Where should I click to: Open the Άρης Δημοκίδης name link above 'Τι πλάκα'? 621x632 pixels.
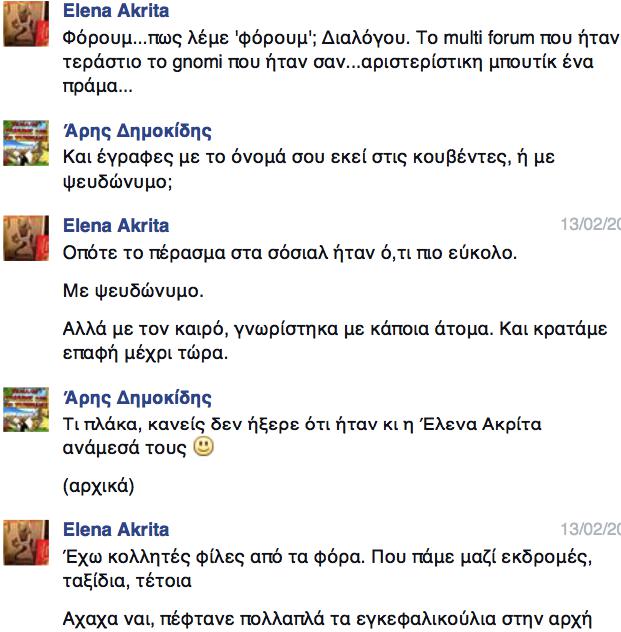click(137, 398)
